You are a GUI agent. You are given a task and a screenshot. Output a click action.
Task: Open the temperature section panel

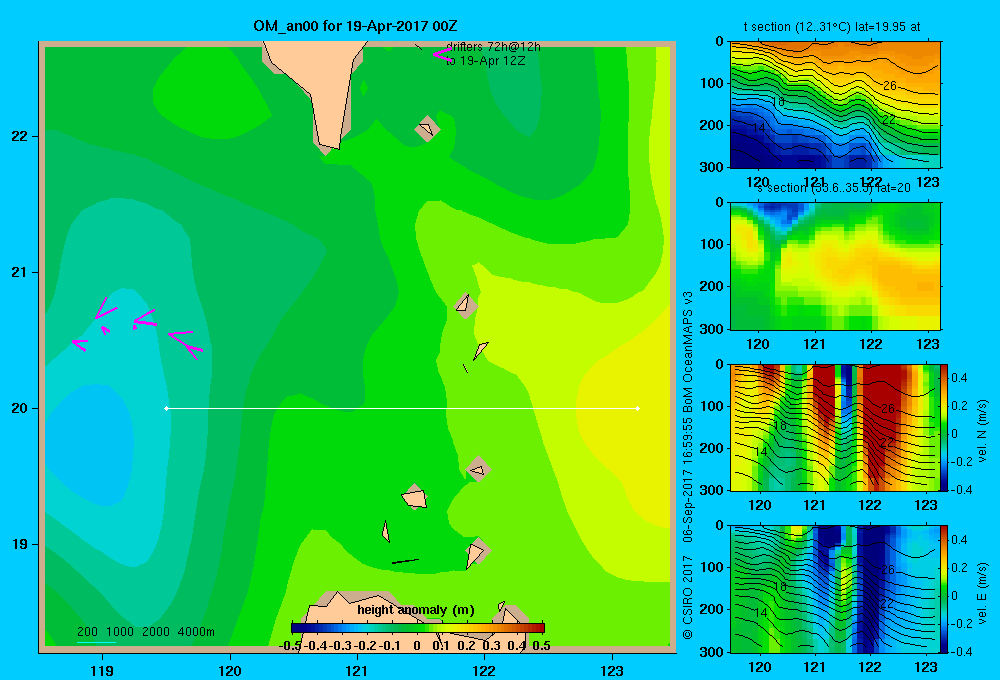835,105
